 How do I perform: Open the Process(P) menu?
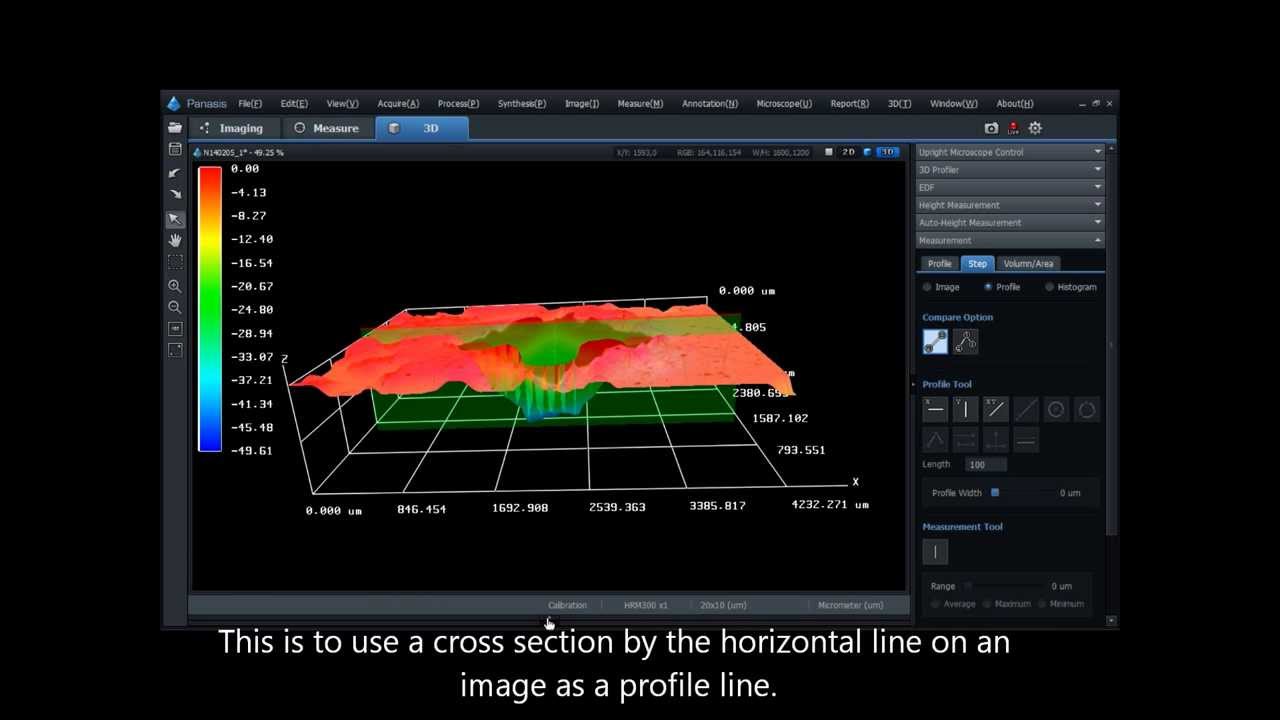458,103
